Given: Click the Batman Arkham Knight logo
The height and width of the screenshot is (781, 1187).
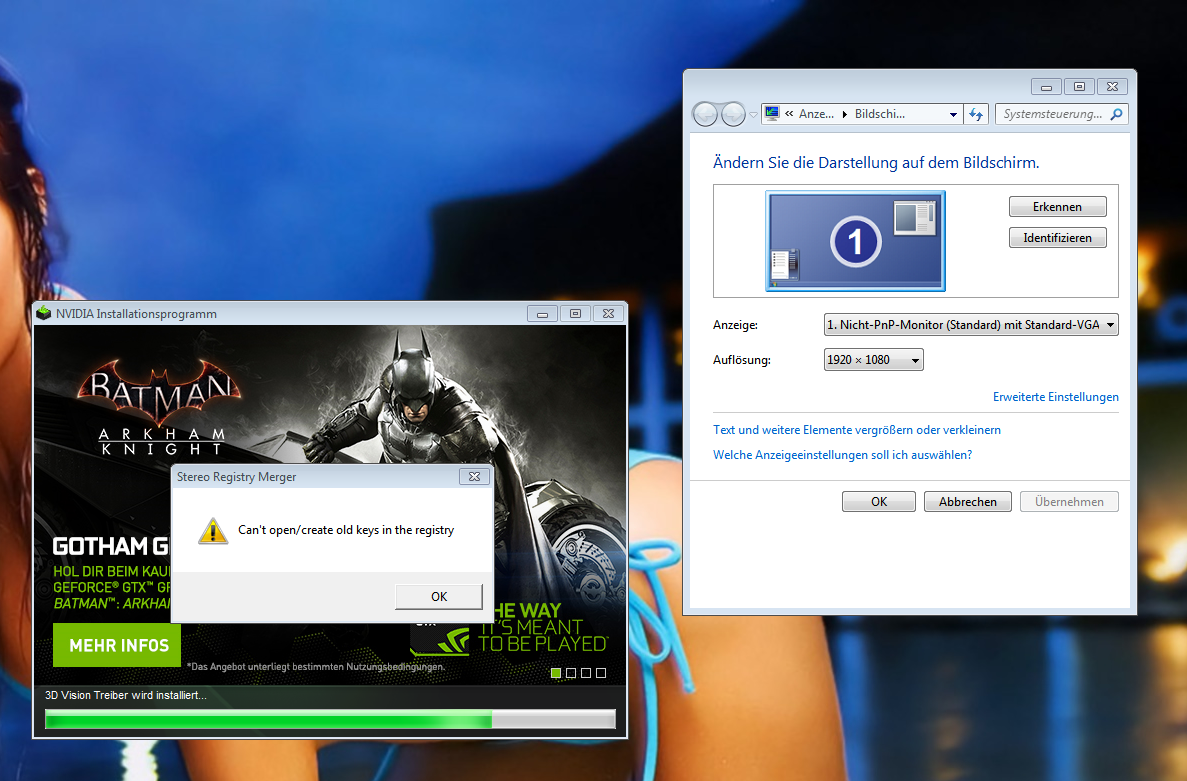Looking at the screenshot, I should click(160, 407).
